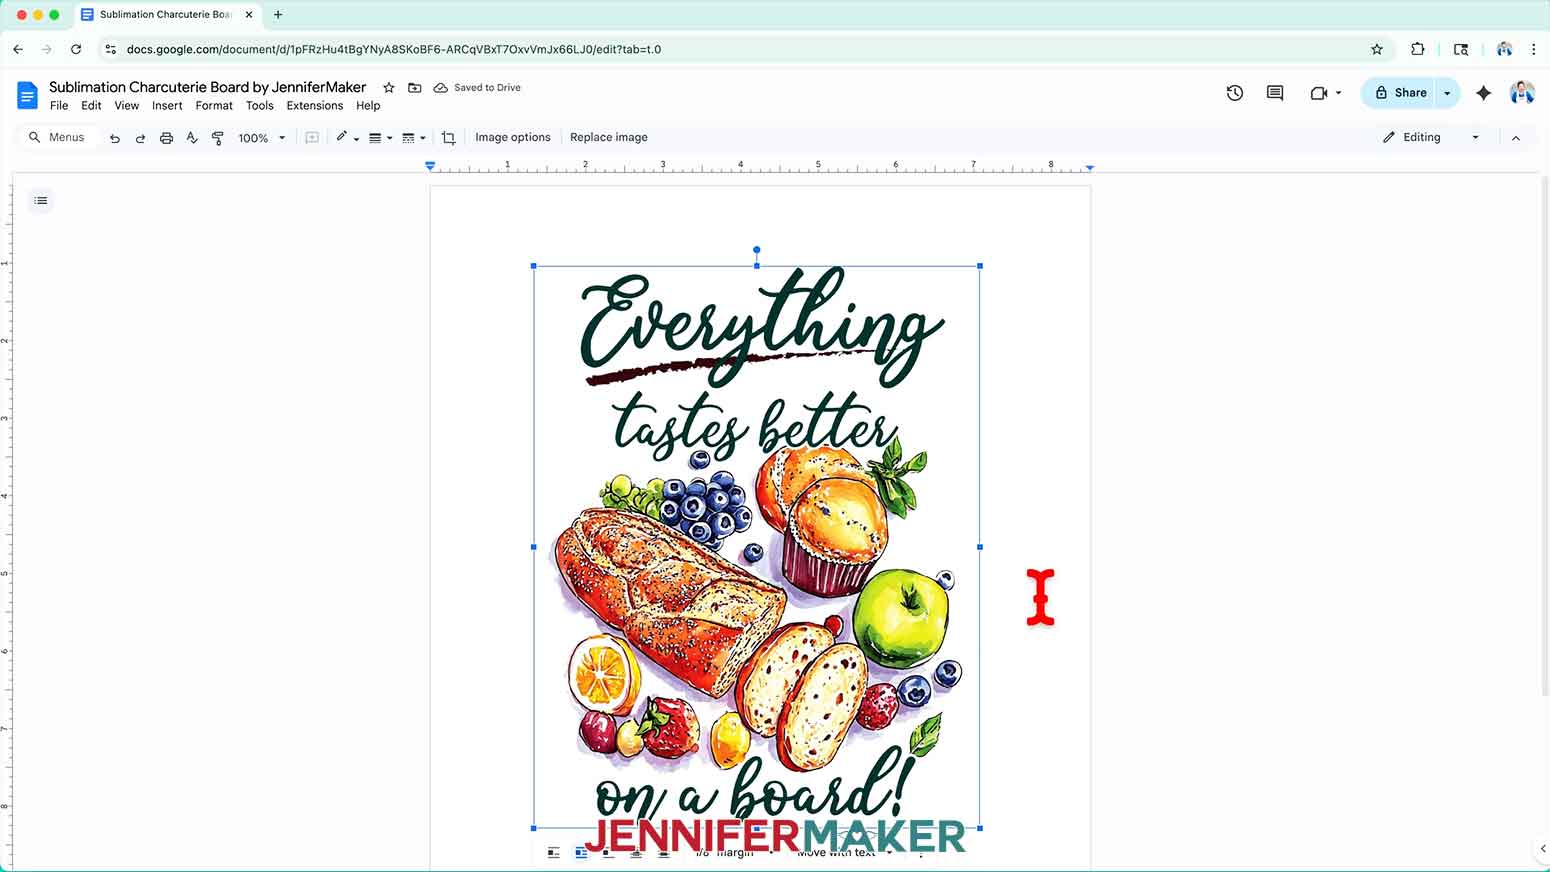Show the document outline list icon

coord(41,201)
